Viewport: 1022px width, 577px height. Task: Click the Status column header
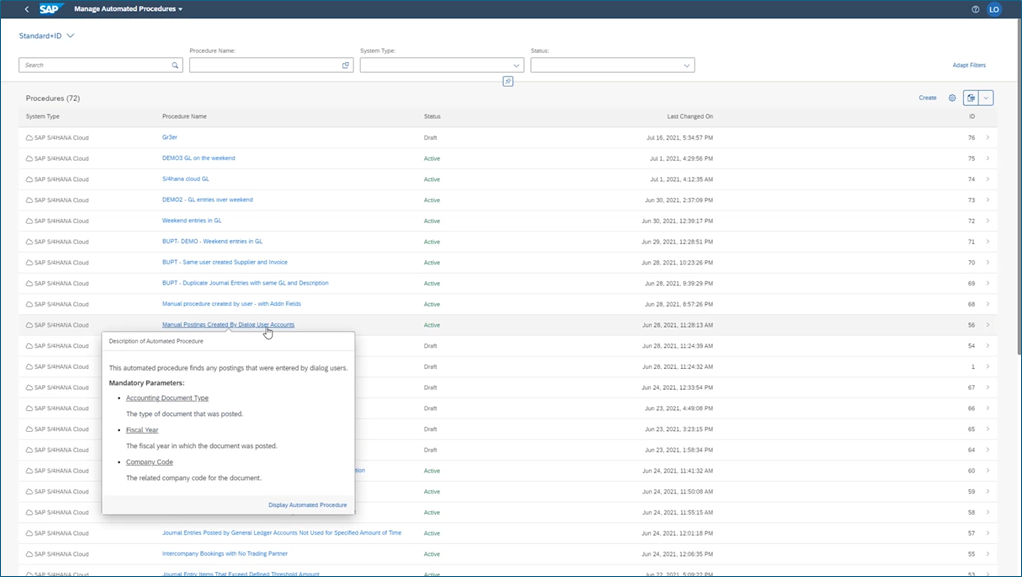tap(432, 117)
